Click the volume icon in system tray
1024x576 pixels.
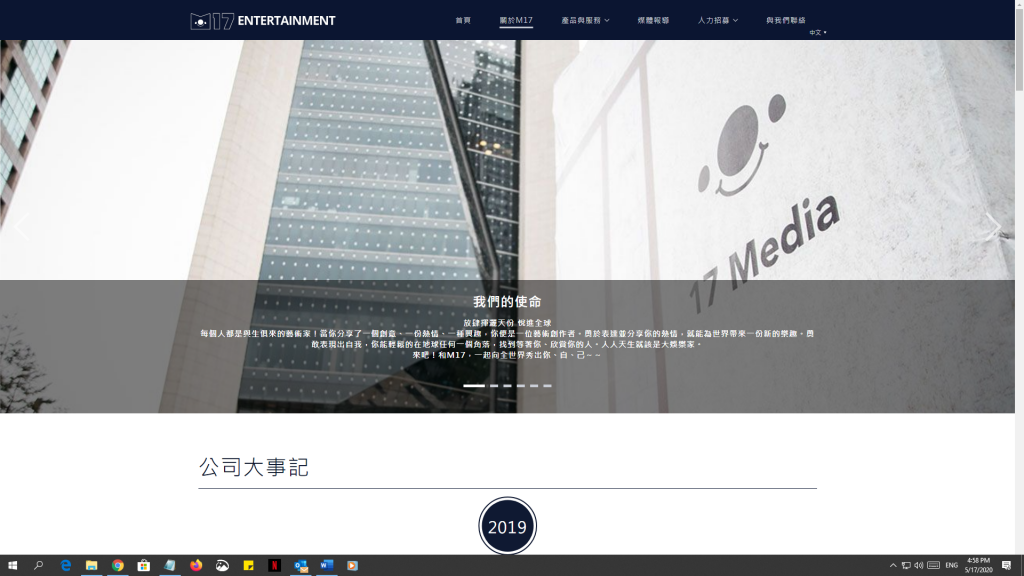[918, 565]
